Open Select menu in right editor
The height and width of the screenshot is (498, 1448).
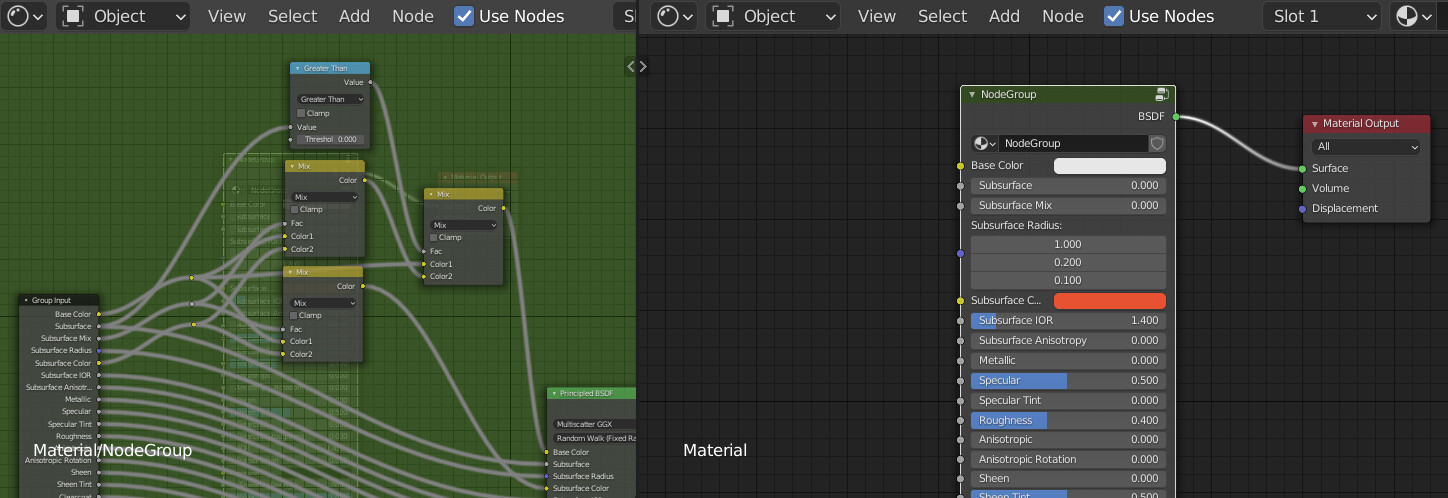pos(942,16)
